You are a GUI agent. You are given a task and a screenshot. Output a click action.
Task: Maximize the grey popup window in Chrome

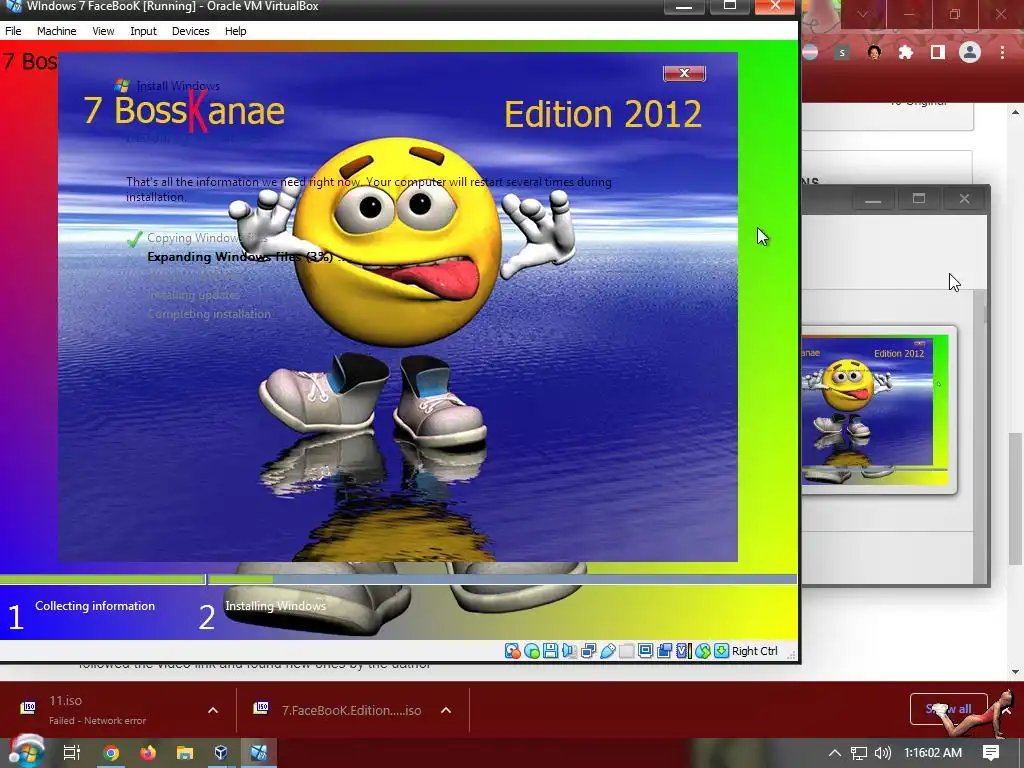[919, 199]
